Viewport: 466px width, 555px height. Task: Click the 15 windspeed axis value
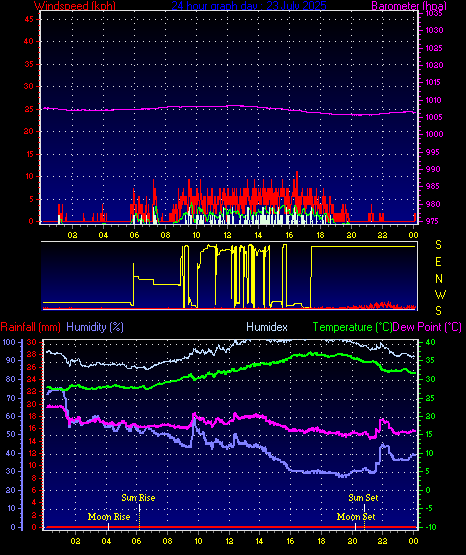(29, 154)
